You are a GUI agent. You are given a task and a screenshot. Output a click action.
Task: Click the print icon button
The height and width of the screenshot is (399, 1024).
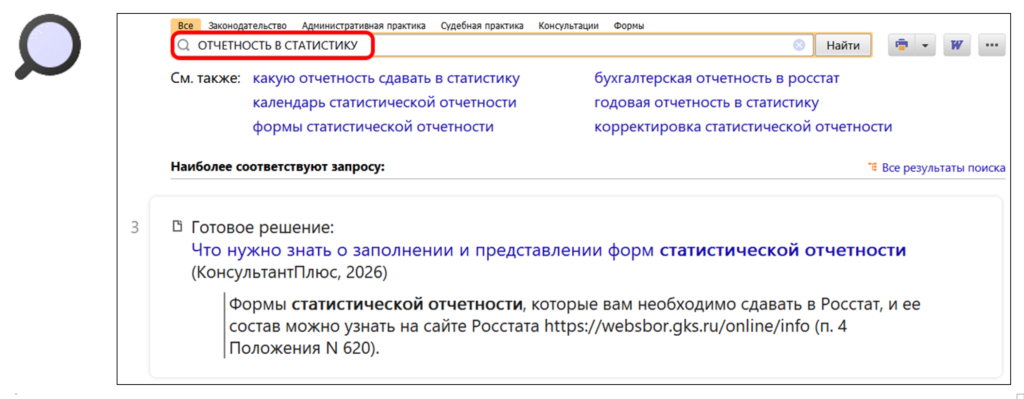[x=902, y=46]
